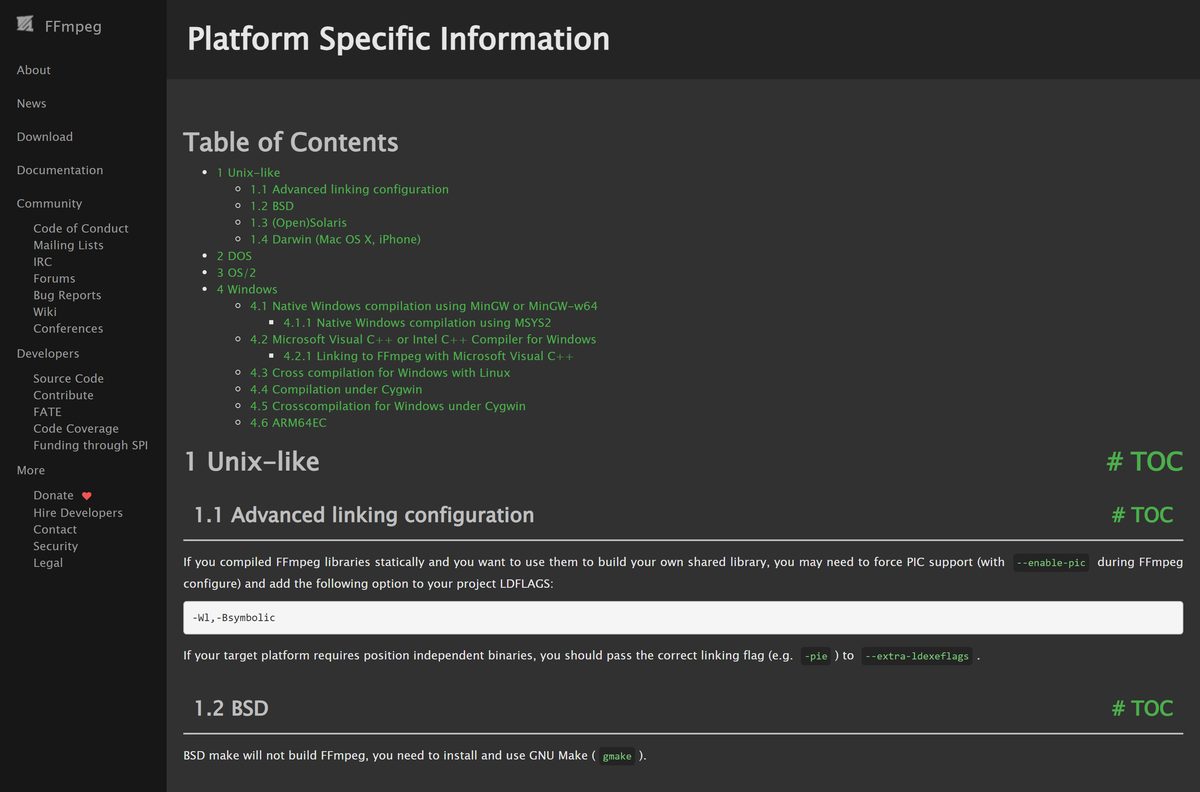
Task: Open '4.1.1 Native Windows compilation using MSYS2' entry
Action: (x=417, y=322)
